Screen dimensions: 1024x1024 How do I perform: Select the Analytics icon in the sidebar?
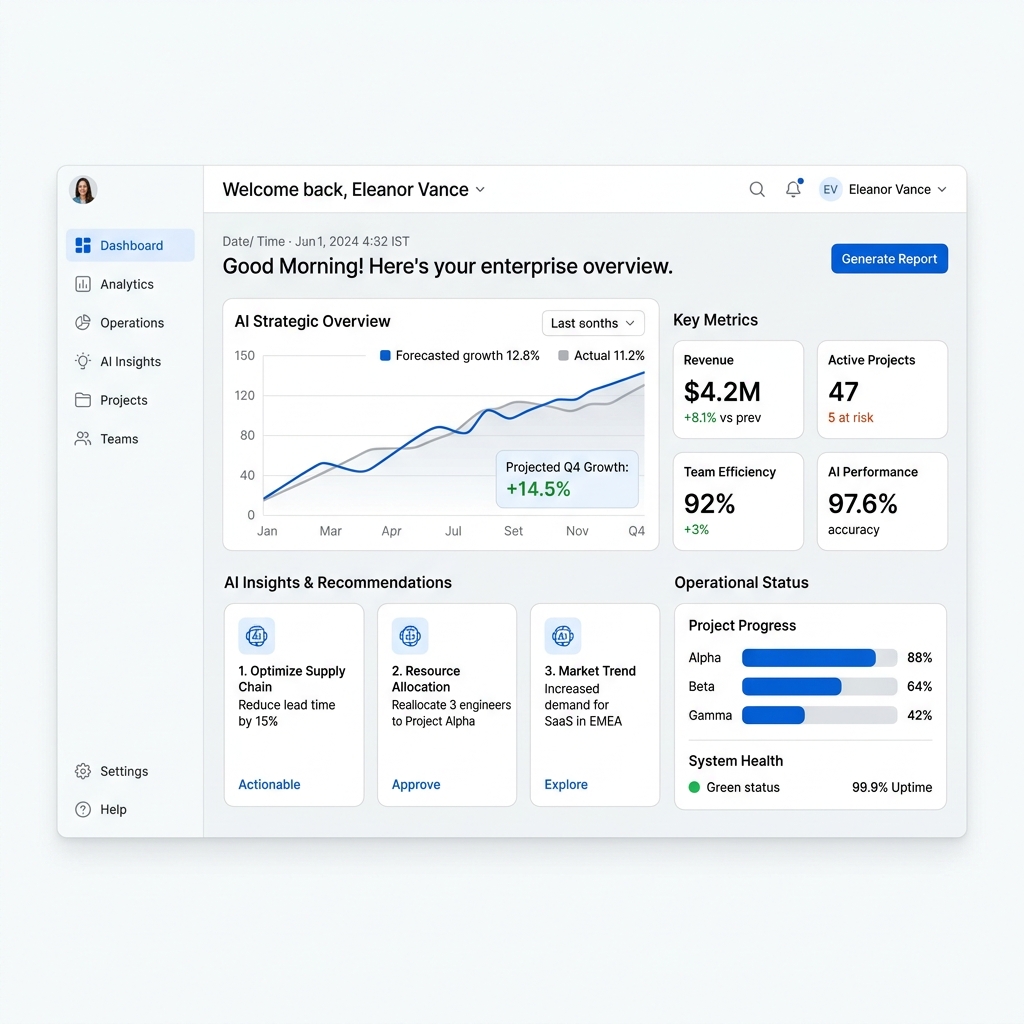pyautogui.click(x=85, y=284)
